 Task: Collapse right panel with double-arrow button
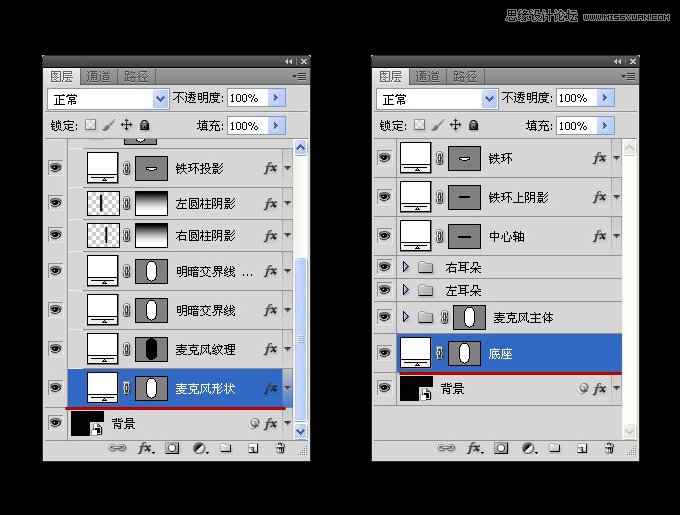618,62
